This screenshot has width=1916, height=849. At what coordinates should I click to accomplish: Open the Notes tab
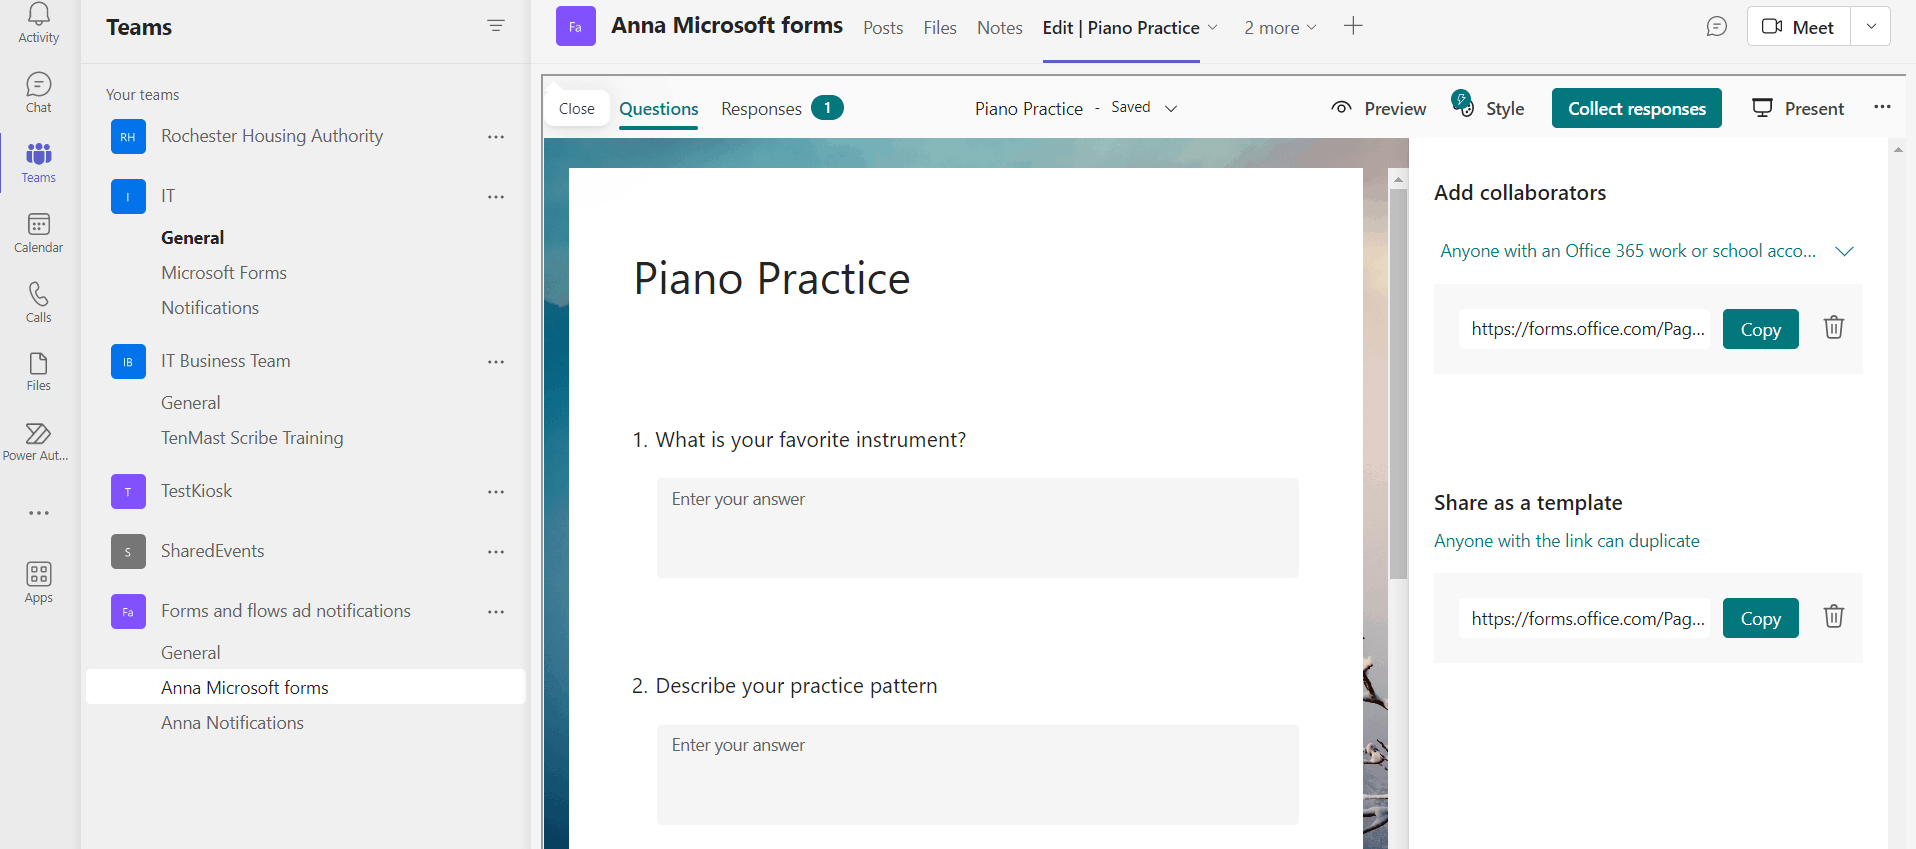click(x=1000, y=28)
